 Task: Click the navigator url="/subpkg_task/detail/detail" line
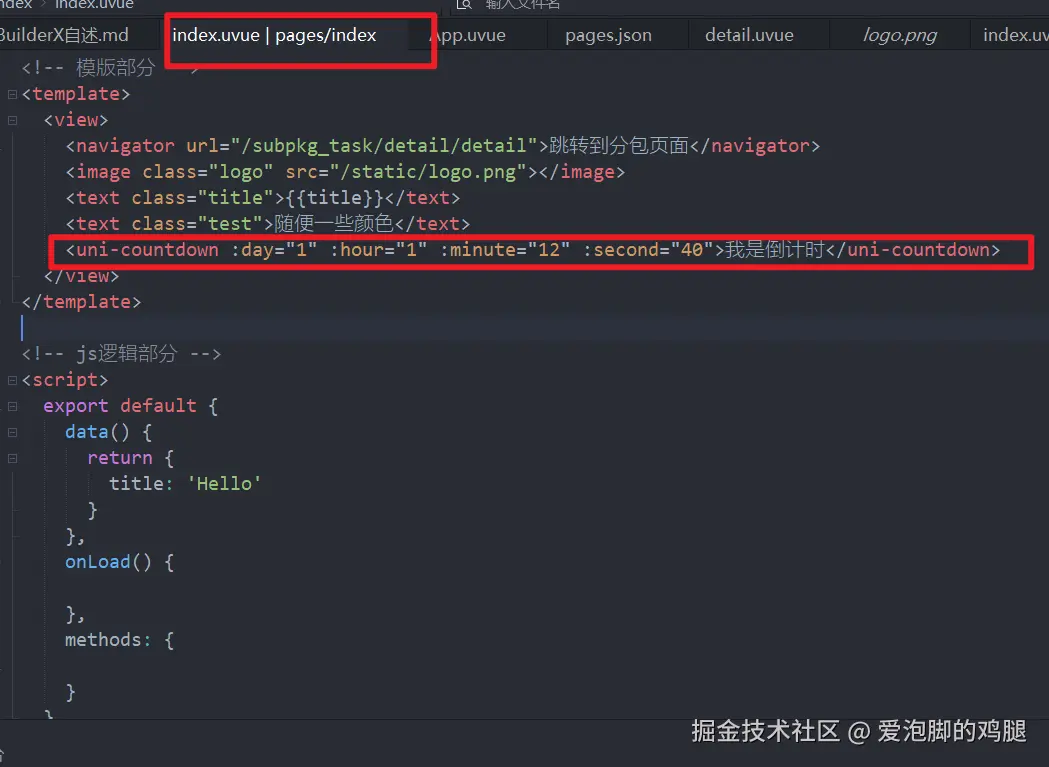tap(442, 146)
